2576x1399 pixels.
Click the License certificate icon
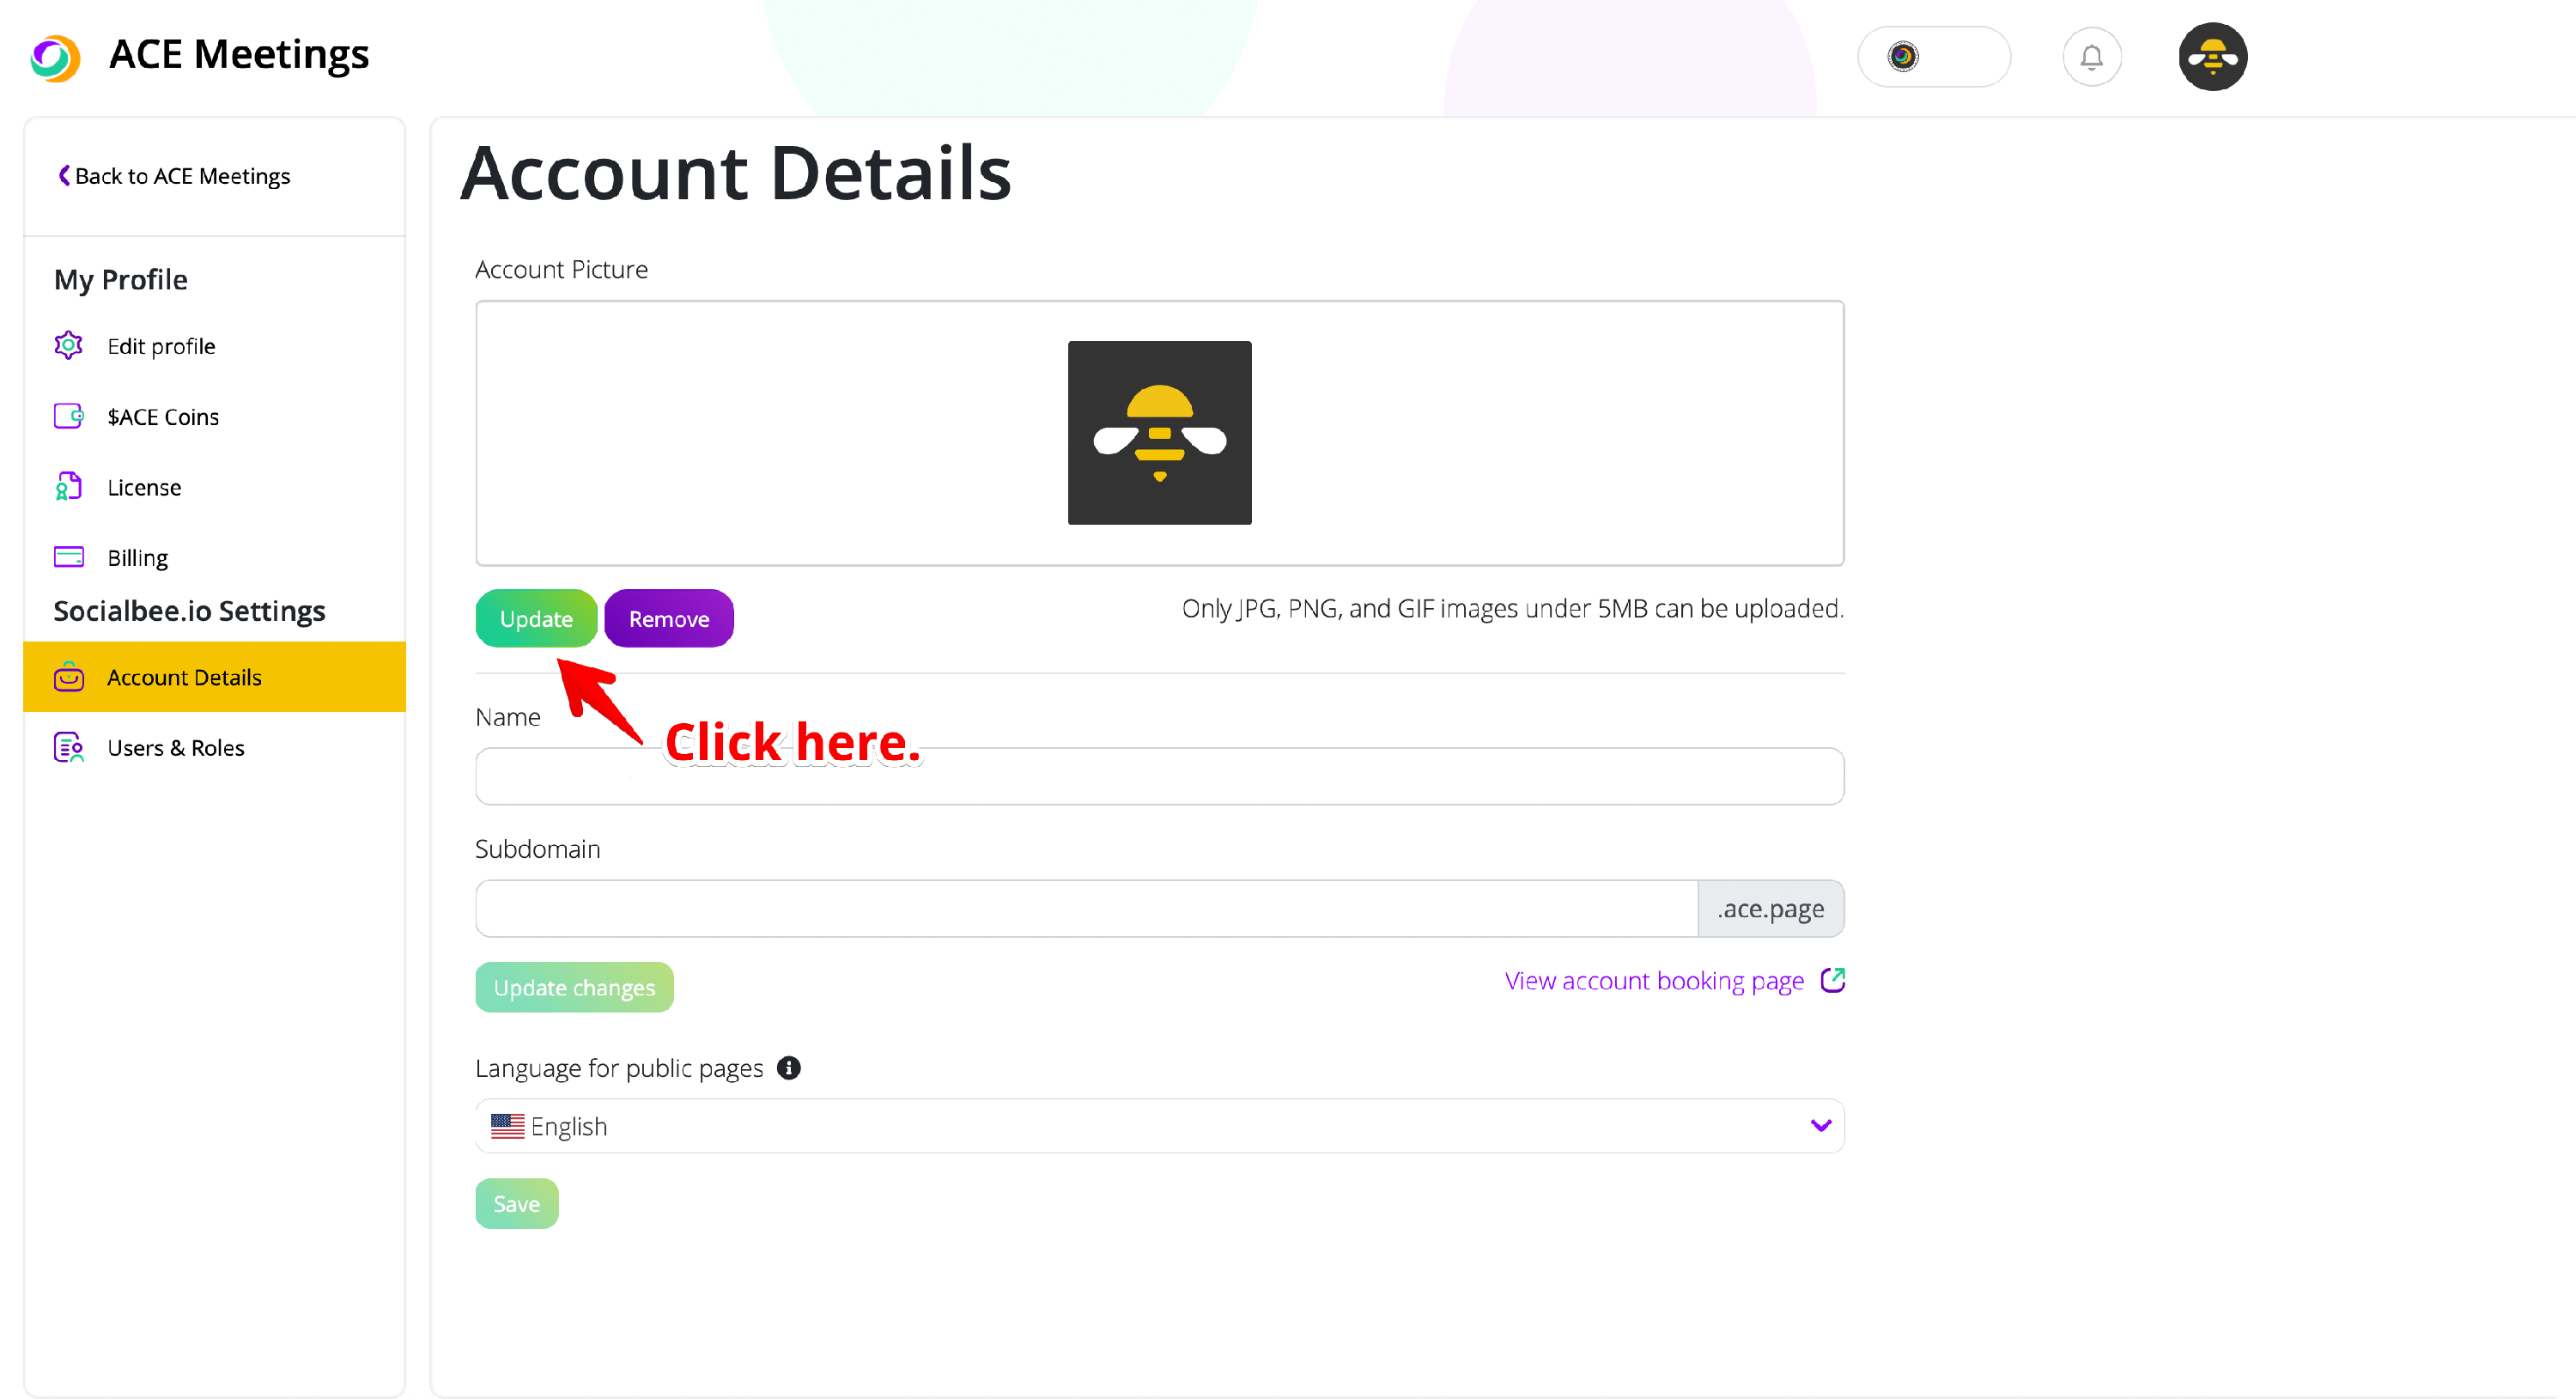(x=68, y=487)
